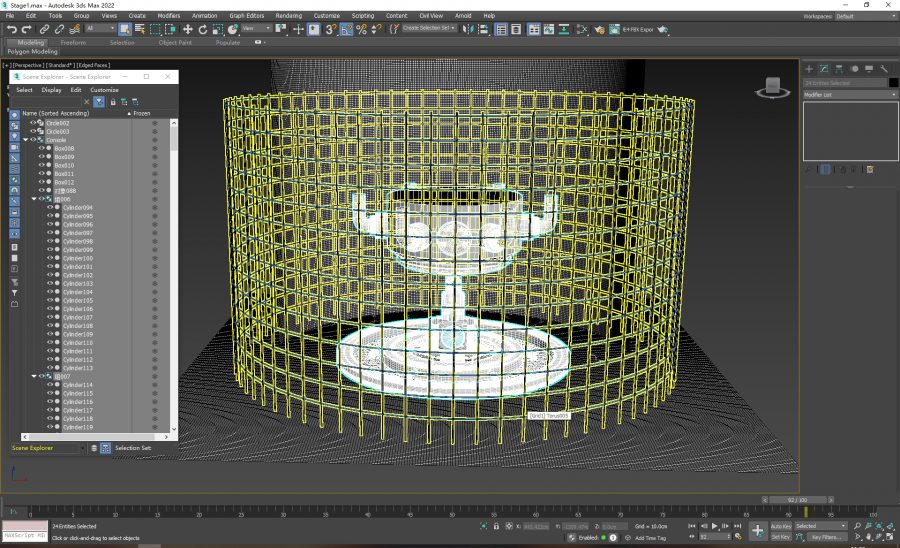Image resolution: width=900 pixels, height=548 pixels.
Task: Click the object color swatch in command panel
Action: (894, 83)
